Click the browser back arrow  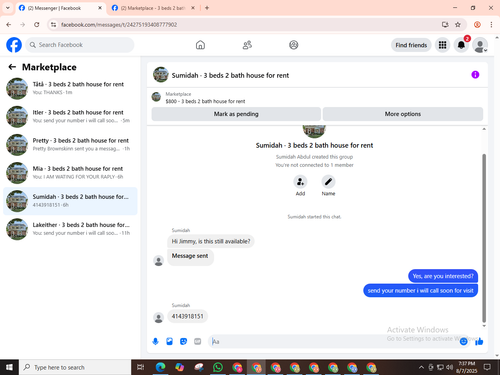pyautogui.click(x=9, y=25)
